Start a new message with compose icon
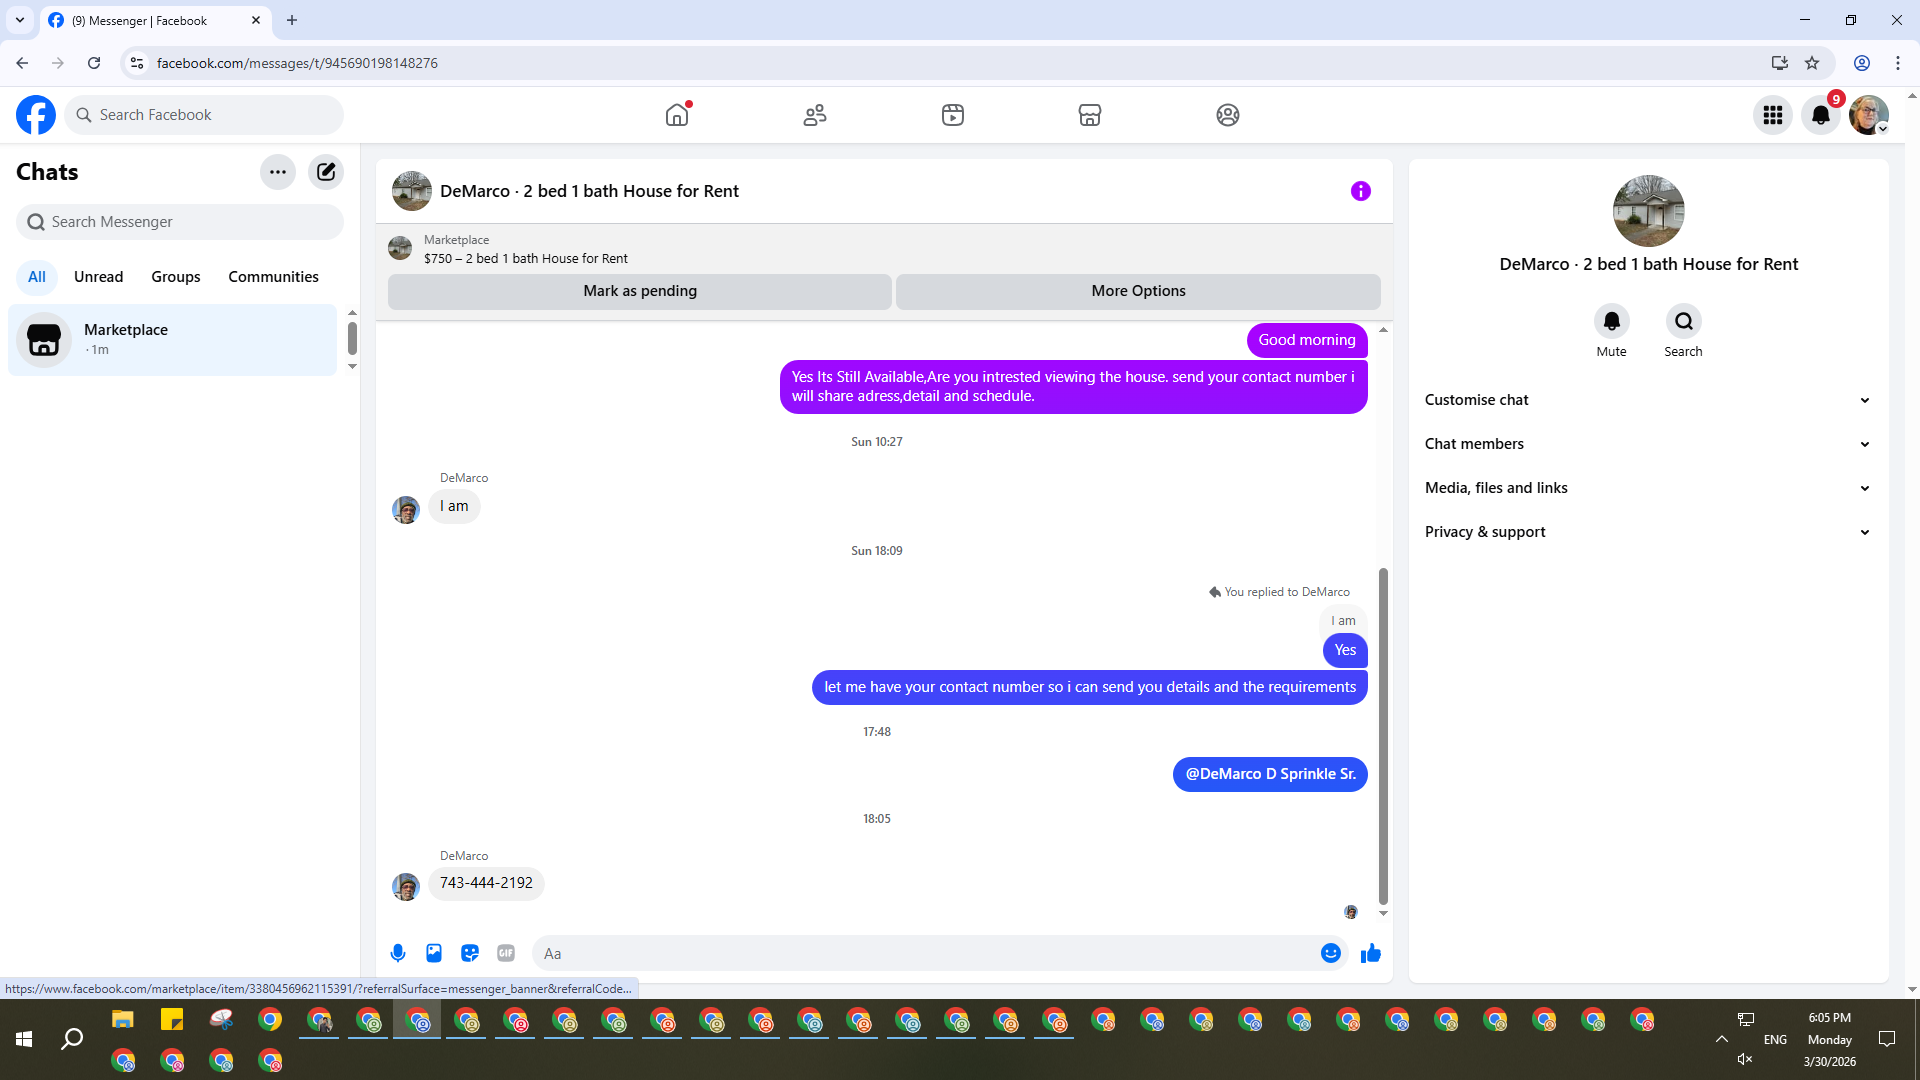This screenshot has width=1920, height=1080. point(326,172)
